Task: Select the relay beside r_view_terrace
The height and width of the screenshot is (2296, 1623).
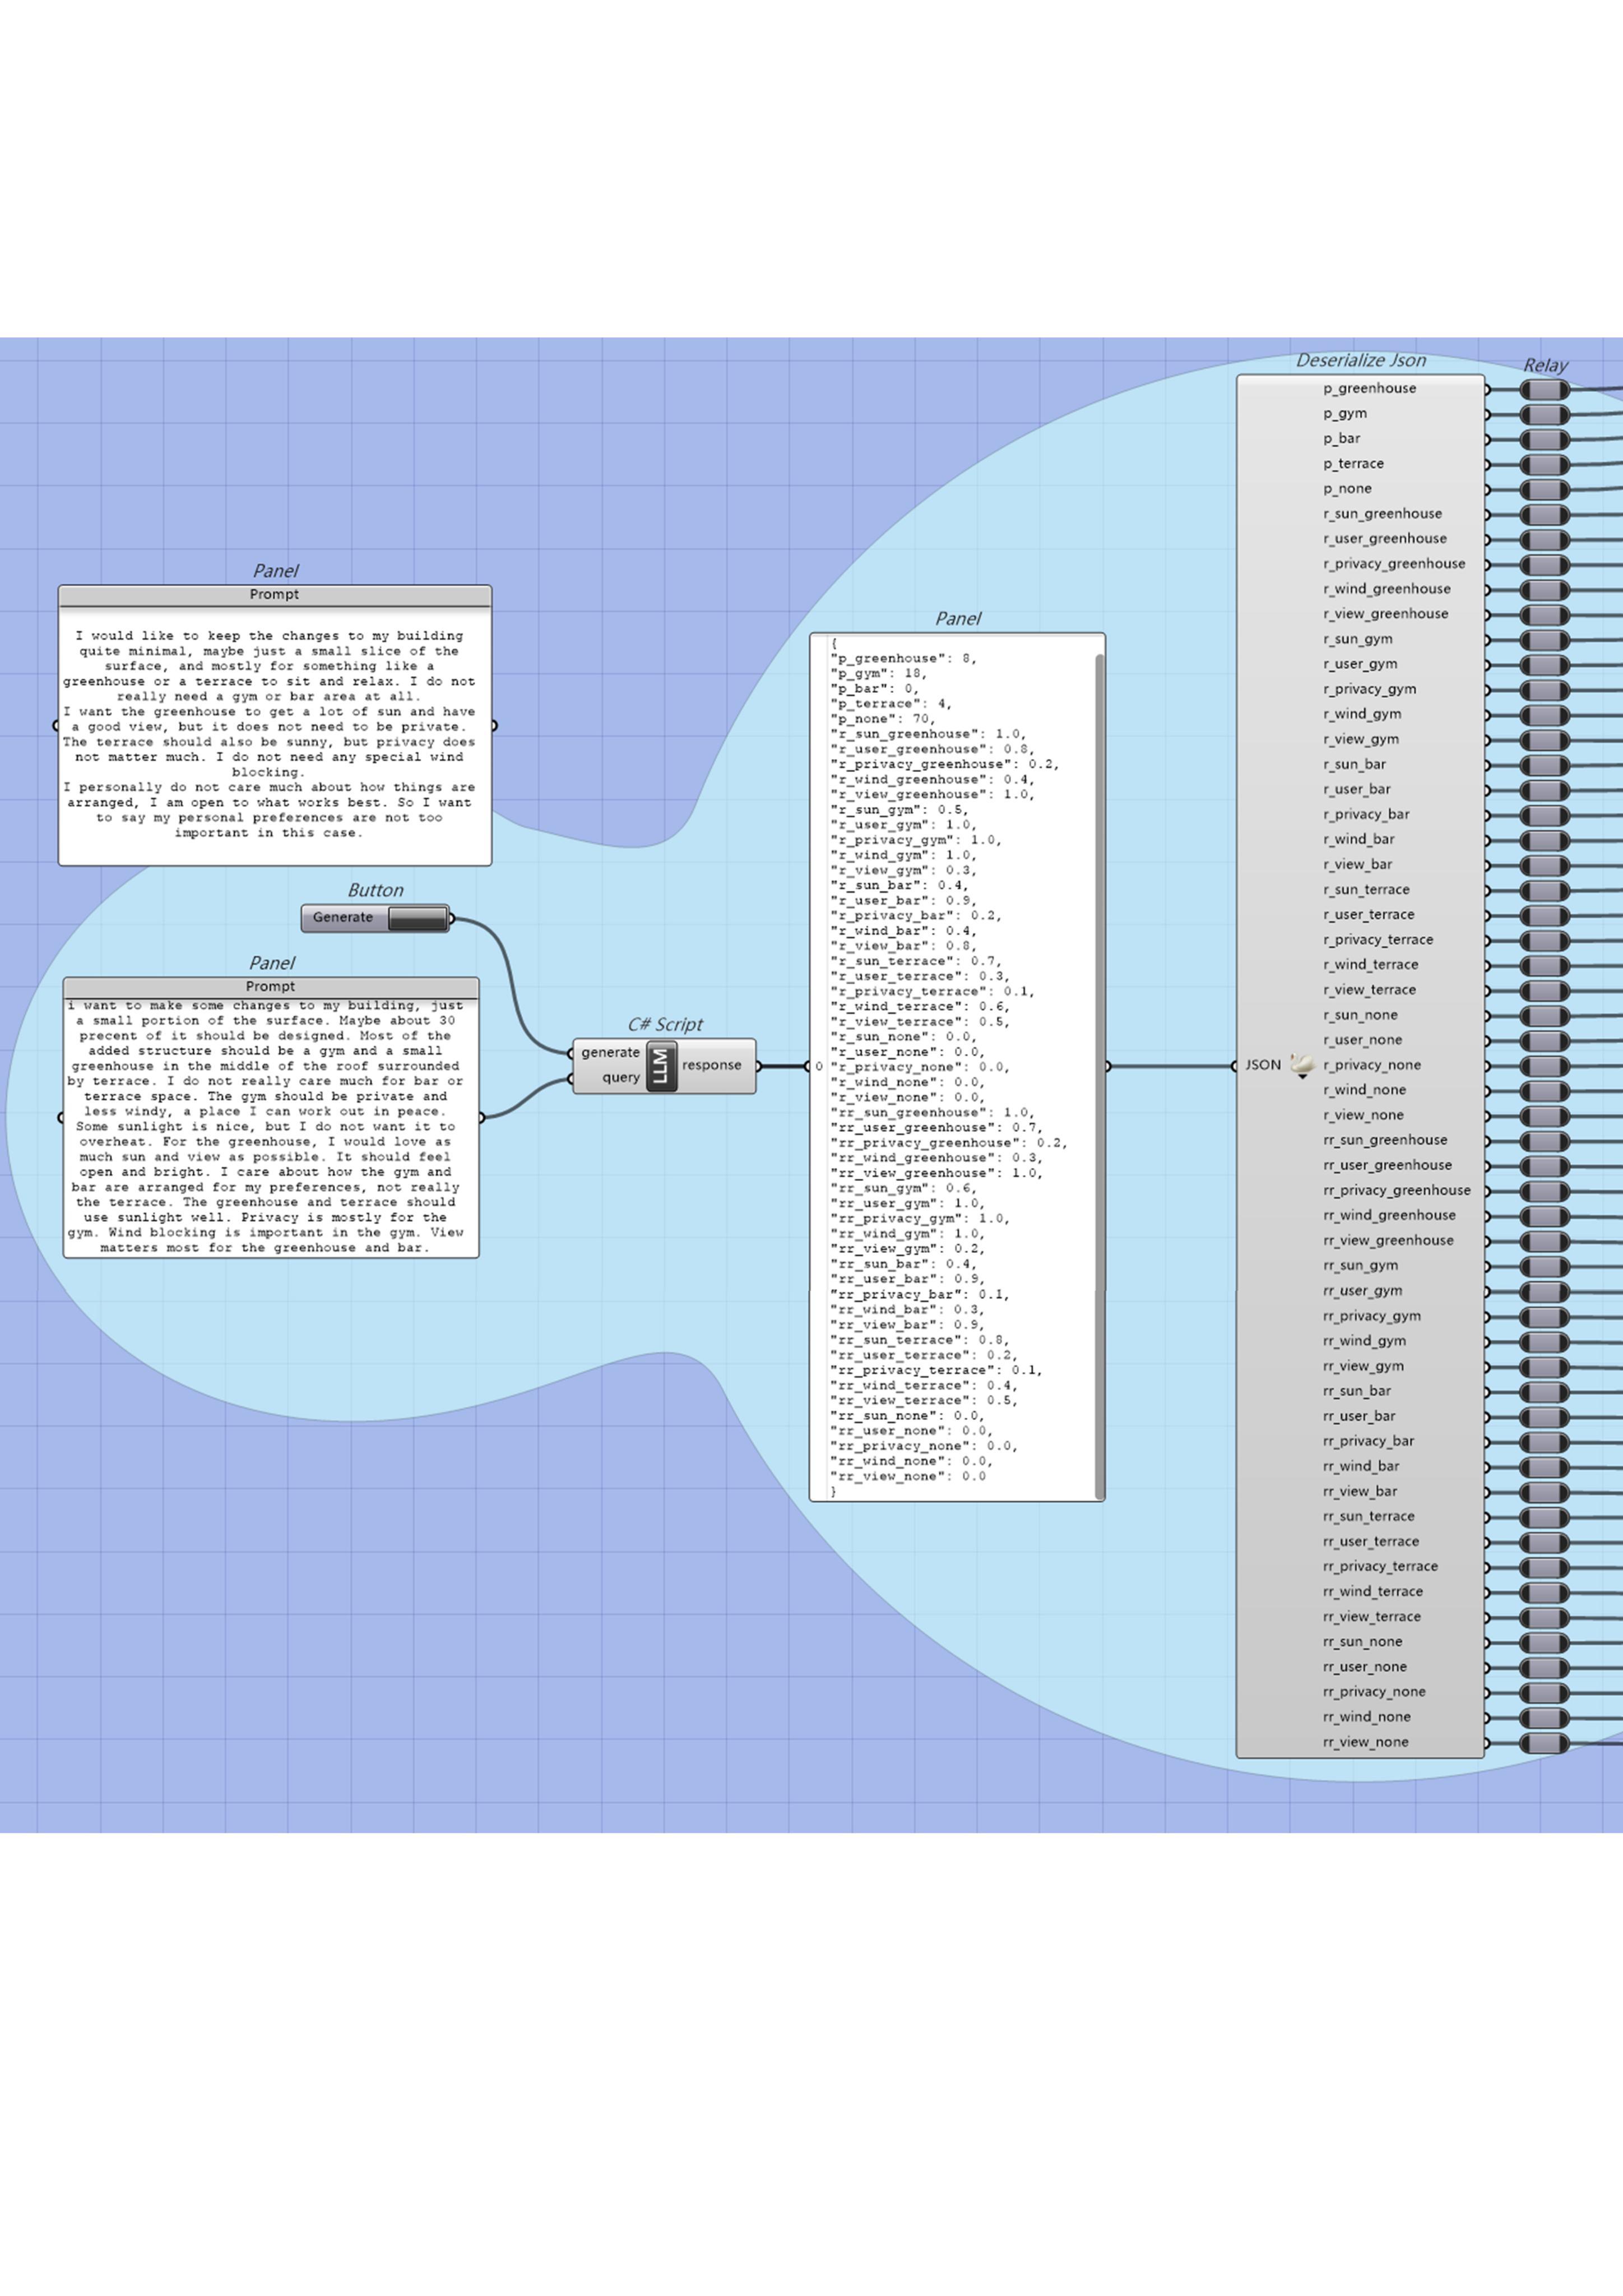Action: [x=1544, y=991]
